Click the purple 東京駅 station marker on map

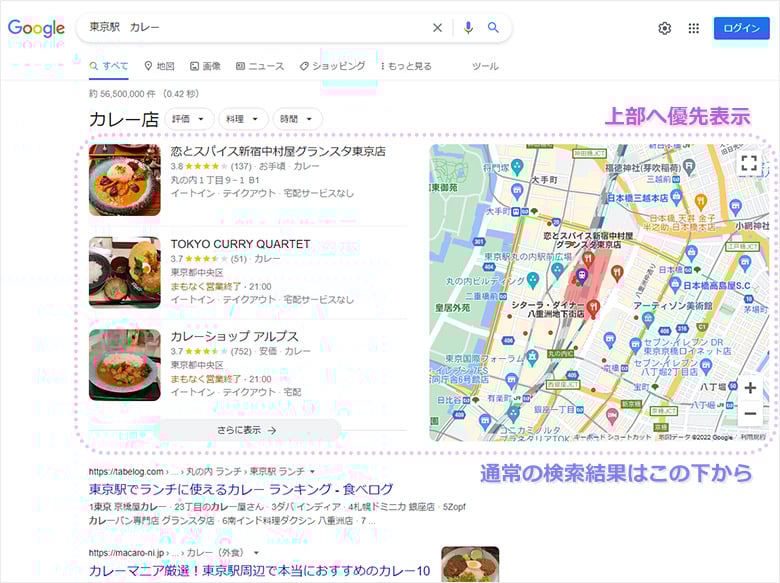pyautogui.click(x=581, y=275)
